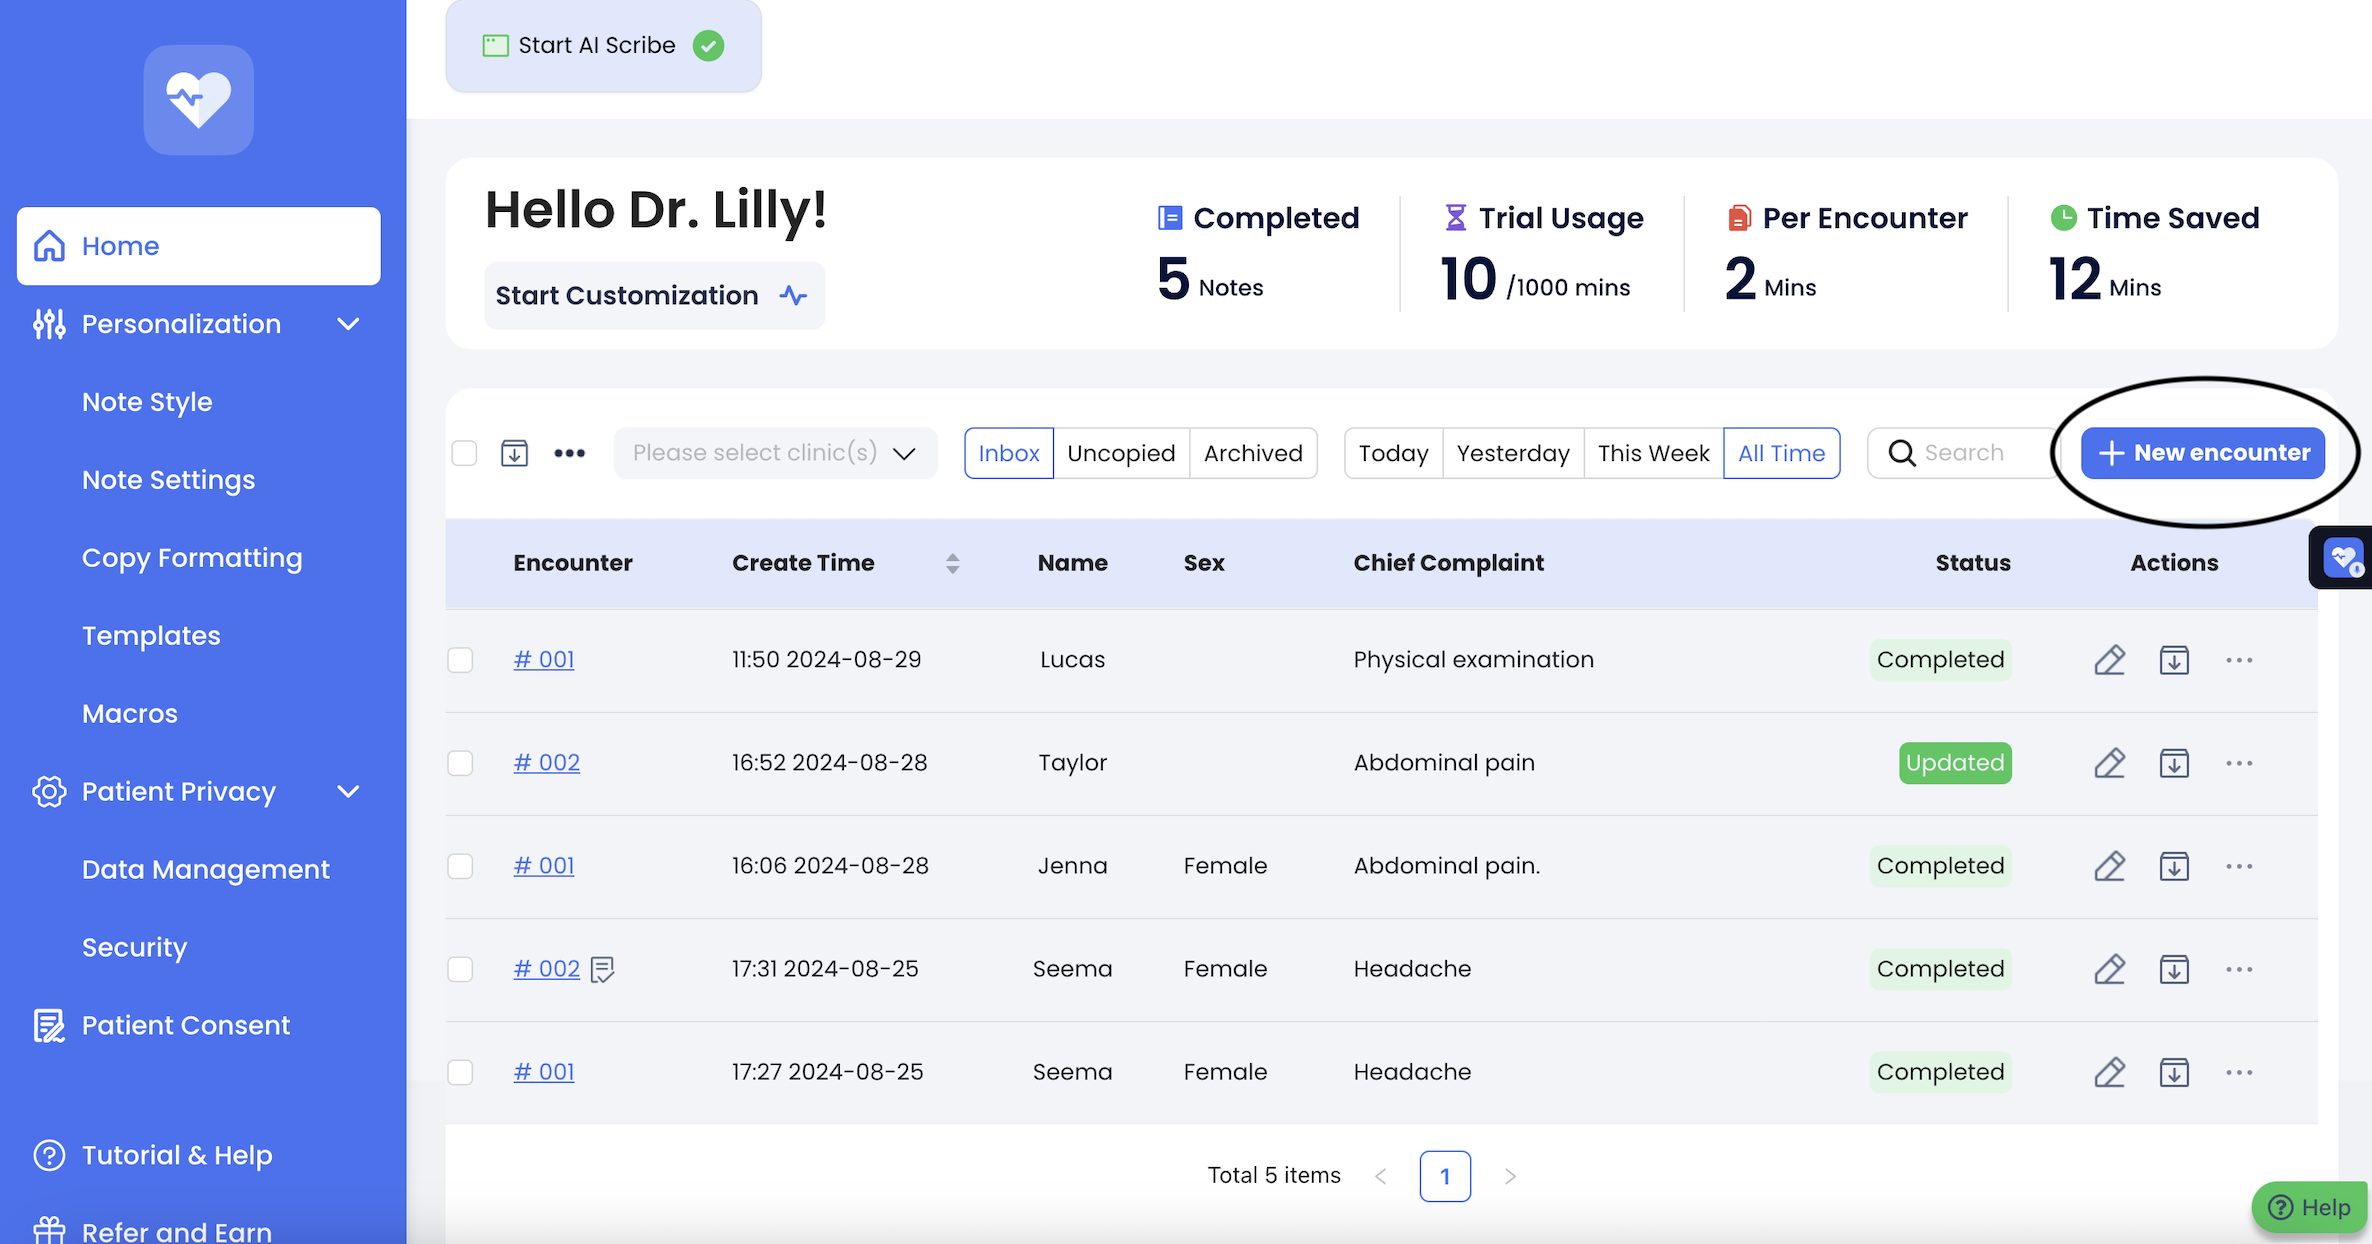Click the floating heart widget on the right edge
The height and width of the screenshot is (1244, 2372).
pyautogui.click(x=2343, y=558)
